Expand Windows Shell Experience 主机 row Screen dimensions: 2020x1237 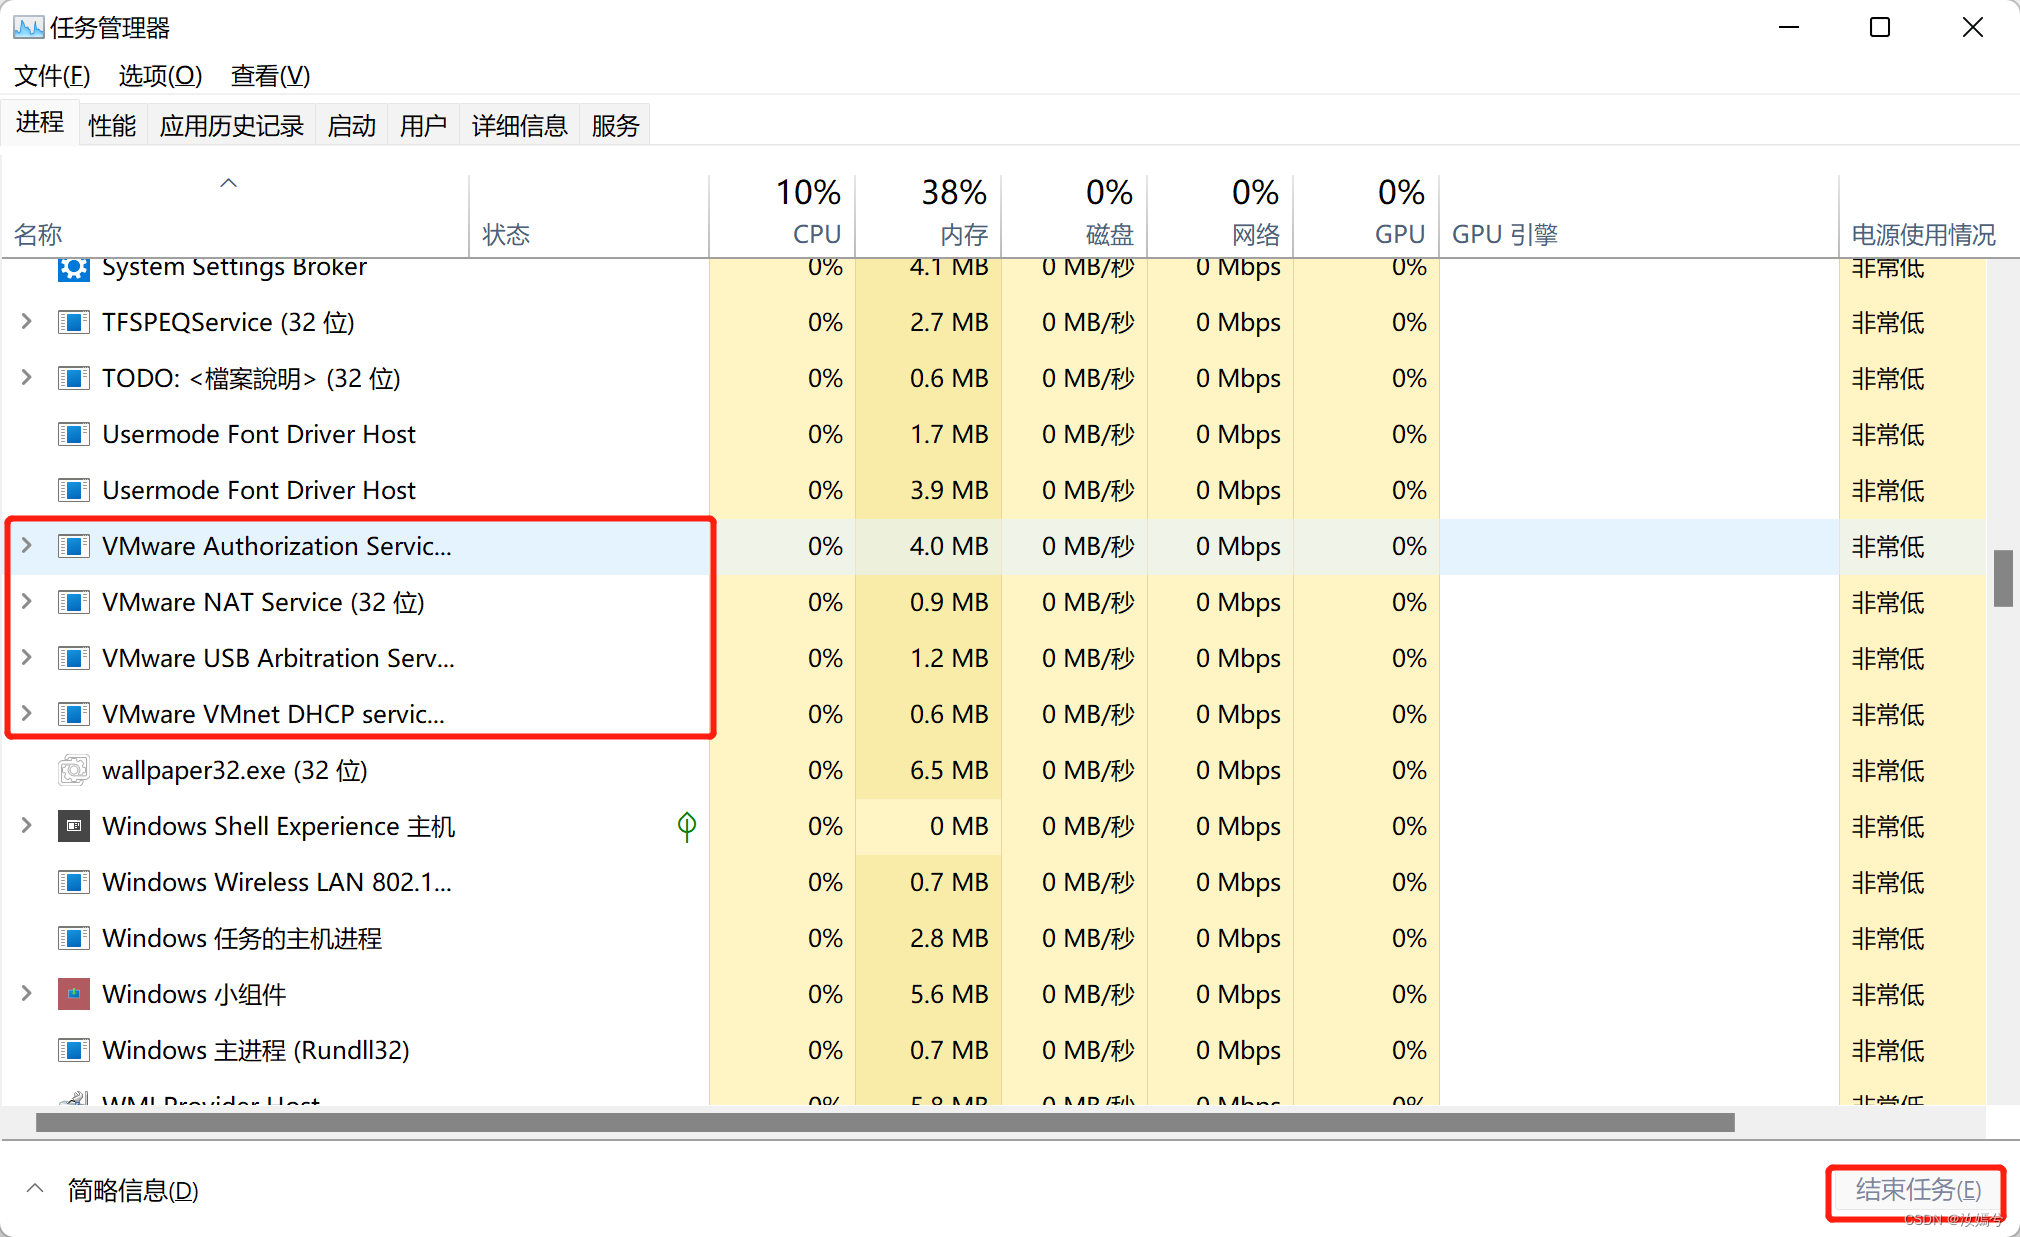point(27,826)
